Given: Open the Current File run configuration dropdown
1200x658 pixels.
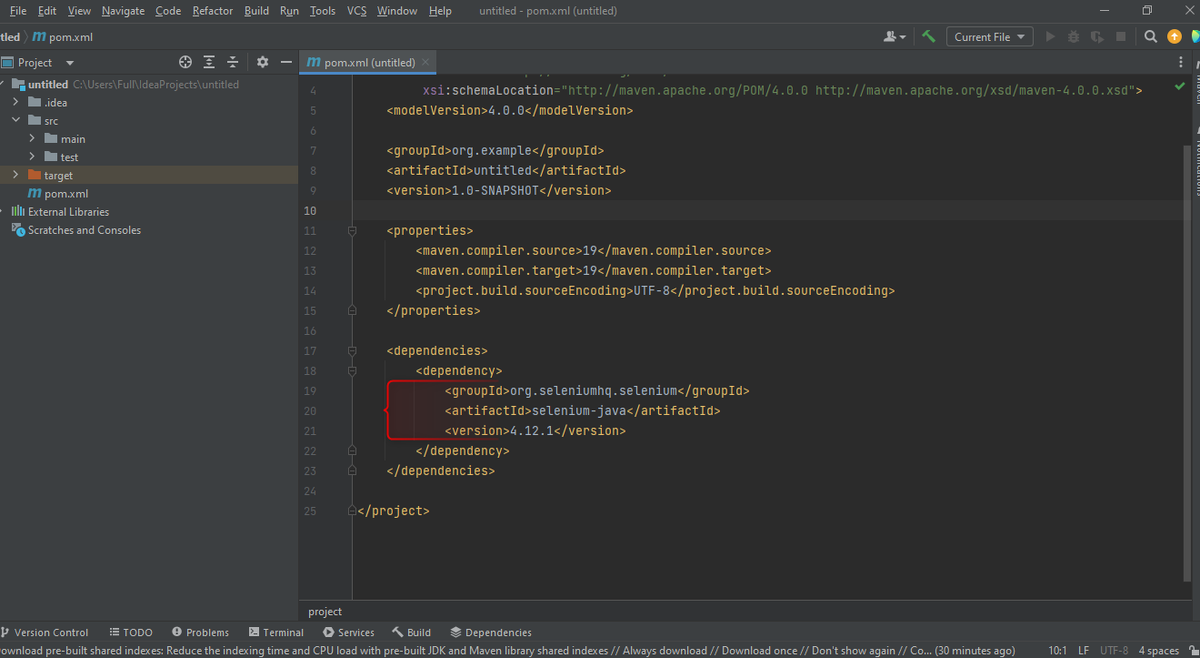Looking at the screenshot, I should [990, 37].
